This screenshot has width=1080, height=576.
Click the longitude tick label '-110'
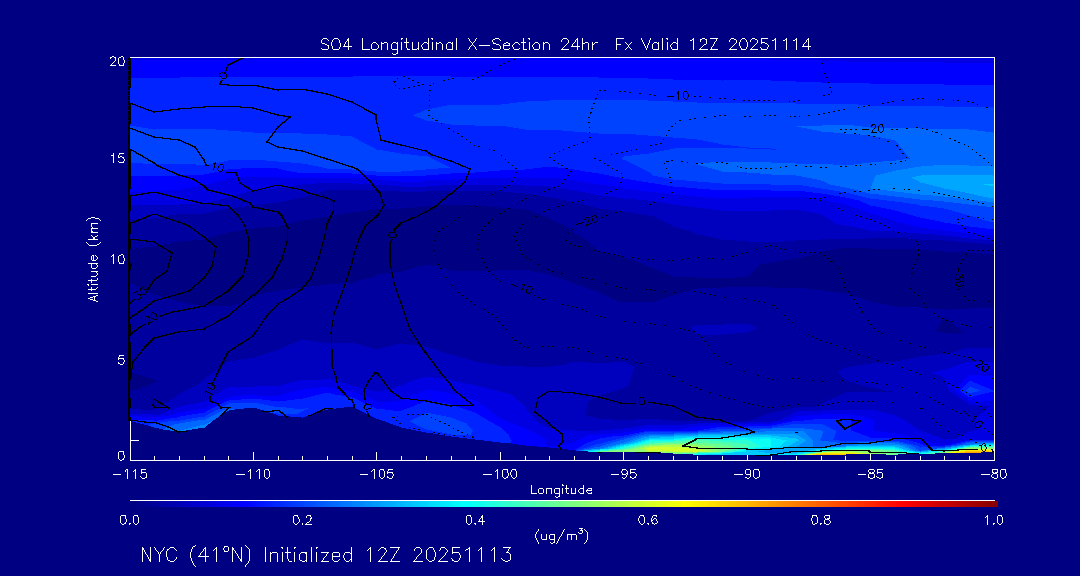tap(253, 475)
